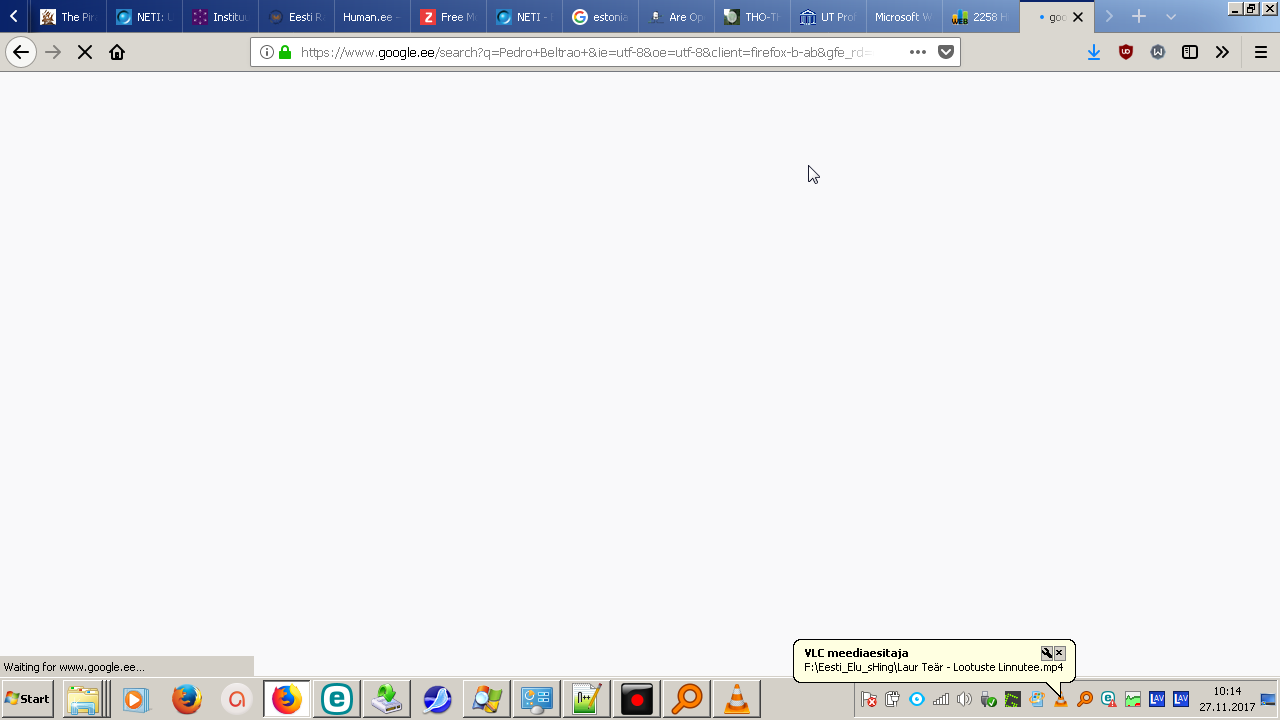Switch to the 'Institu' tab
The height and width of the screenshot is (720, 1280).
(x=220, y=17)
